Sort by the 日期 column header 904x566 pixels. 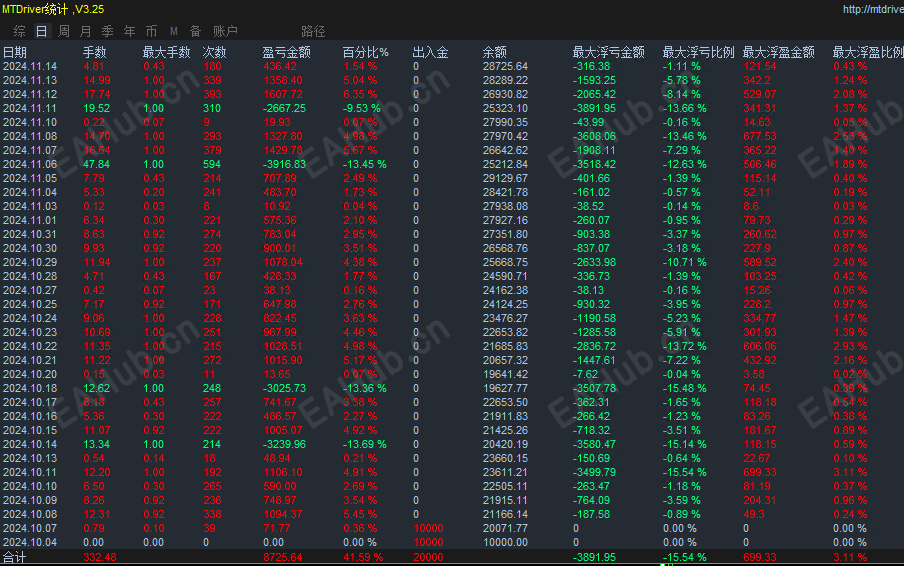point(15,52)
